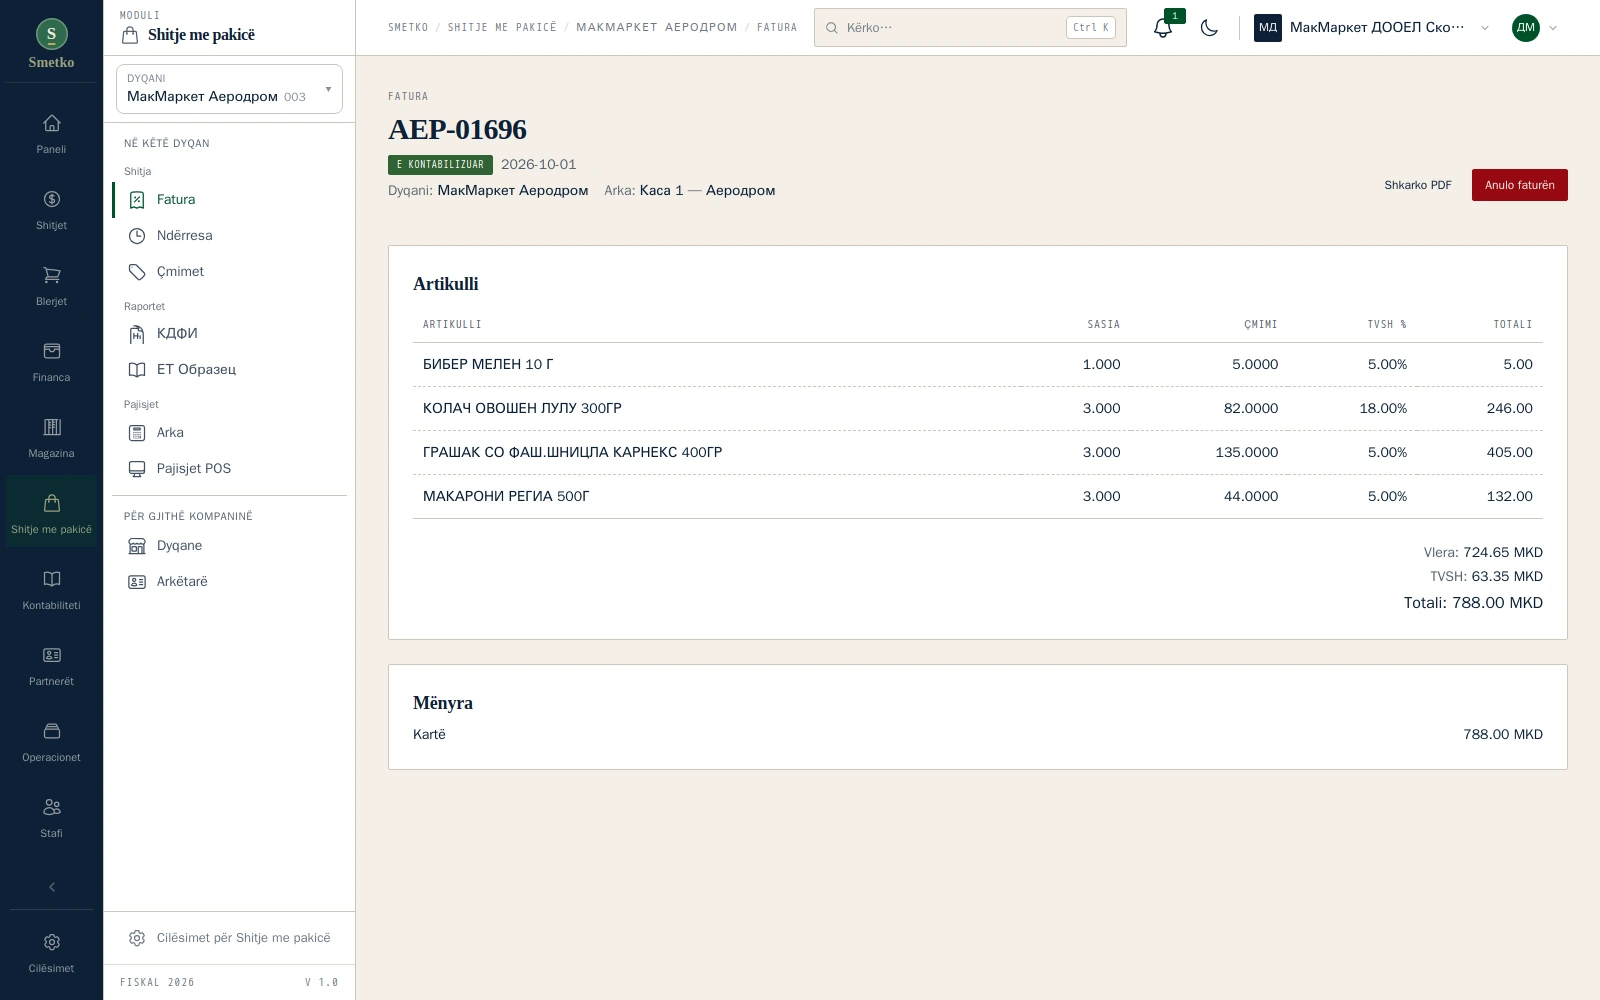The width and height of the screenshot is (1600, 1000).
Task: Open Pajisjet POS page
Action: point(229,469)
